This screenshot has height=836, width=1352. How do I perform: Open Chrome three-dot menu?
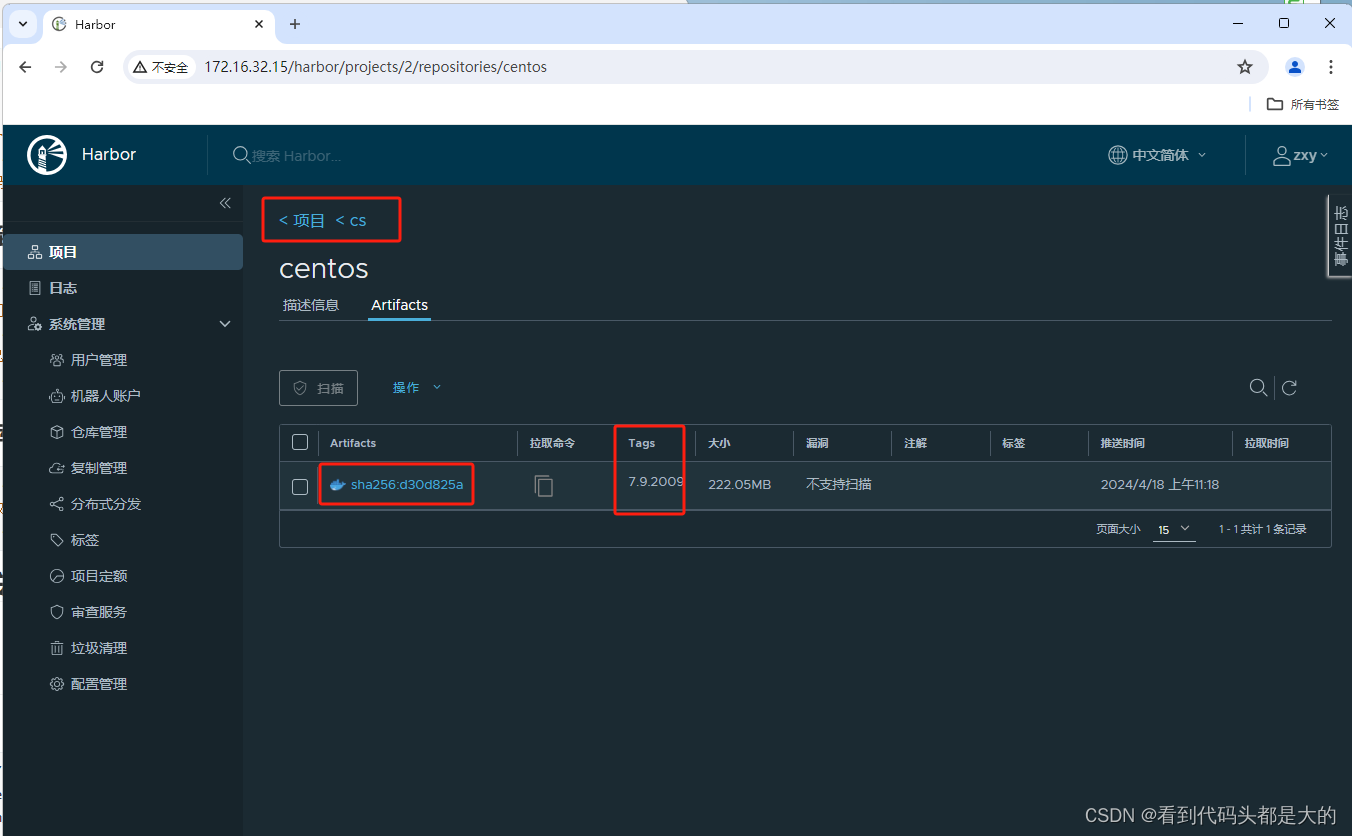tap(1330, 67)
